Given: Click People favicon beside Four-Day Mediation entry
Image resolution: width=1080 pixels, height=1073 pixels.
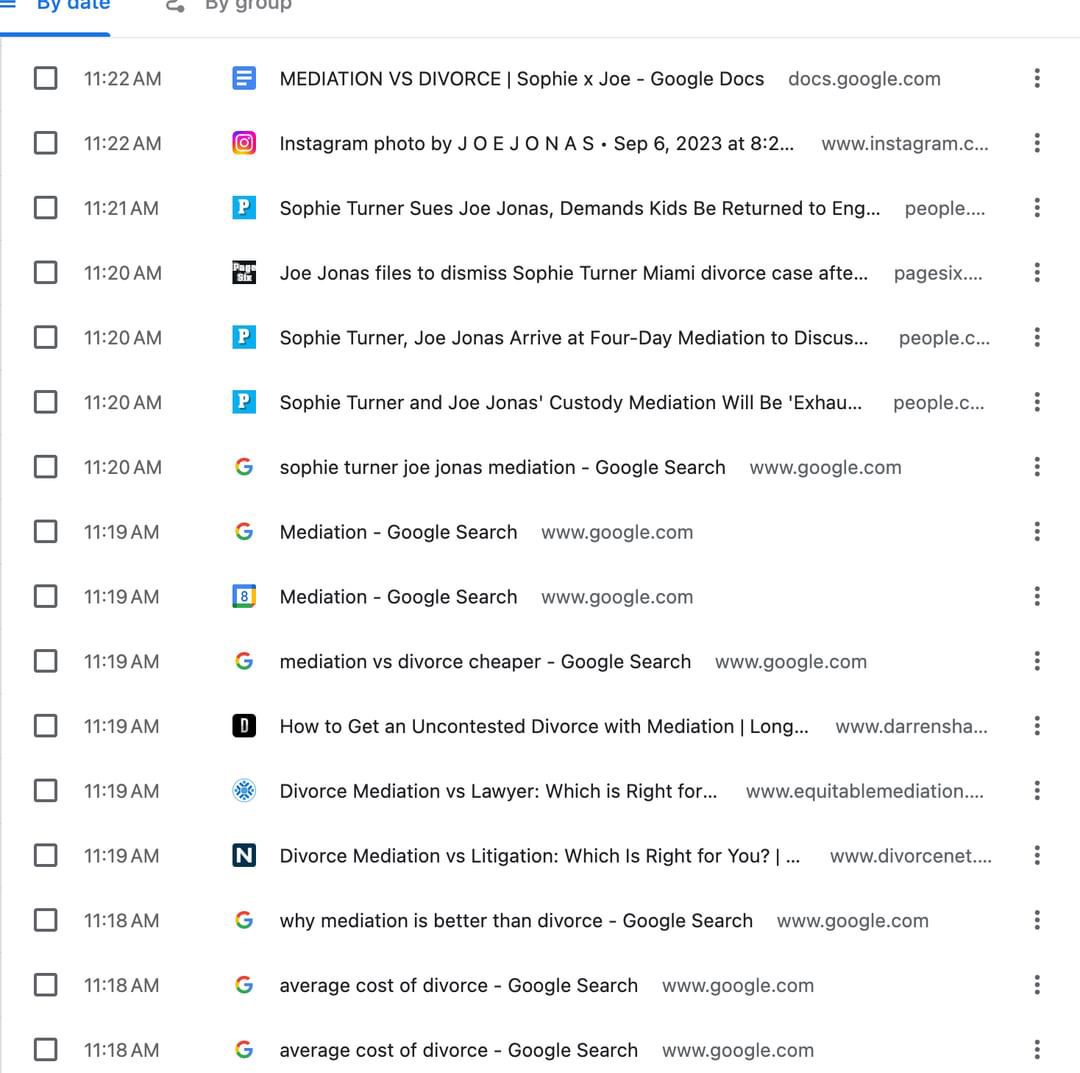Looking at the screenshot, I should 244,337.
